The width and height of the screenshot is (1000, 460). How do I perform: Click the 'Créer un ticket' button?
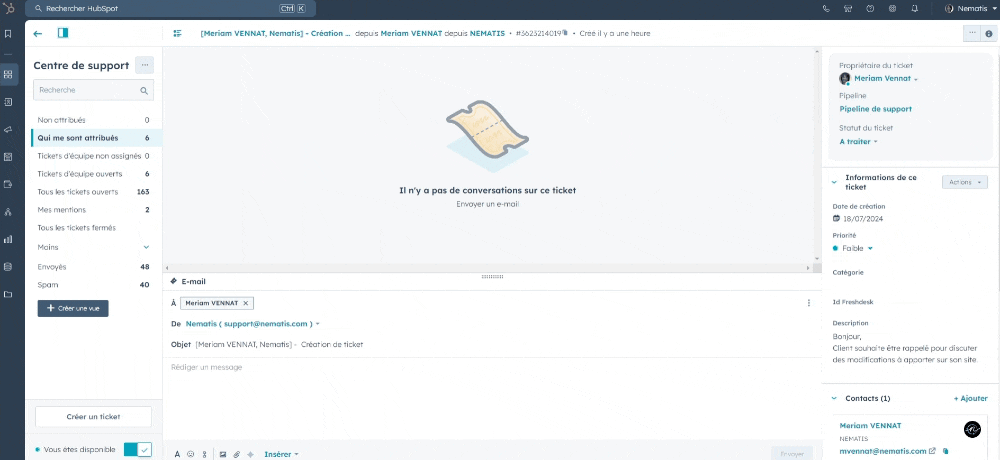point(94,416)
